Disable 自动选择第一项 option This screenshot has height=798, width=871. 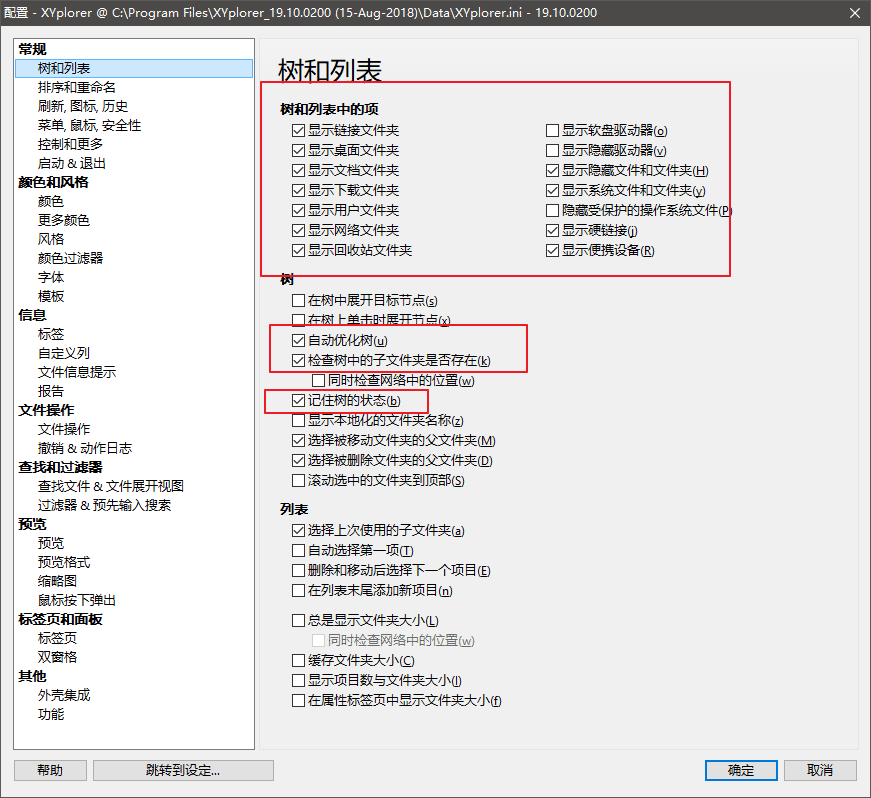click(297, 550)
